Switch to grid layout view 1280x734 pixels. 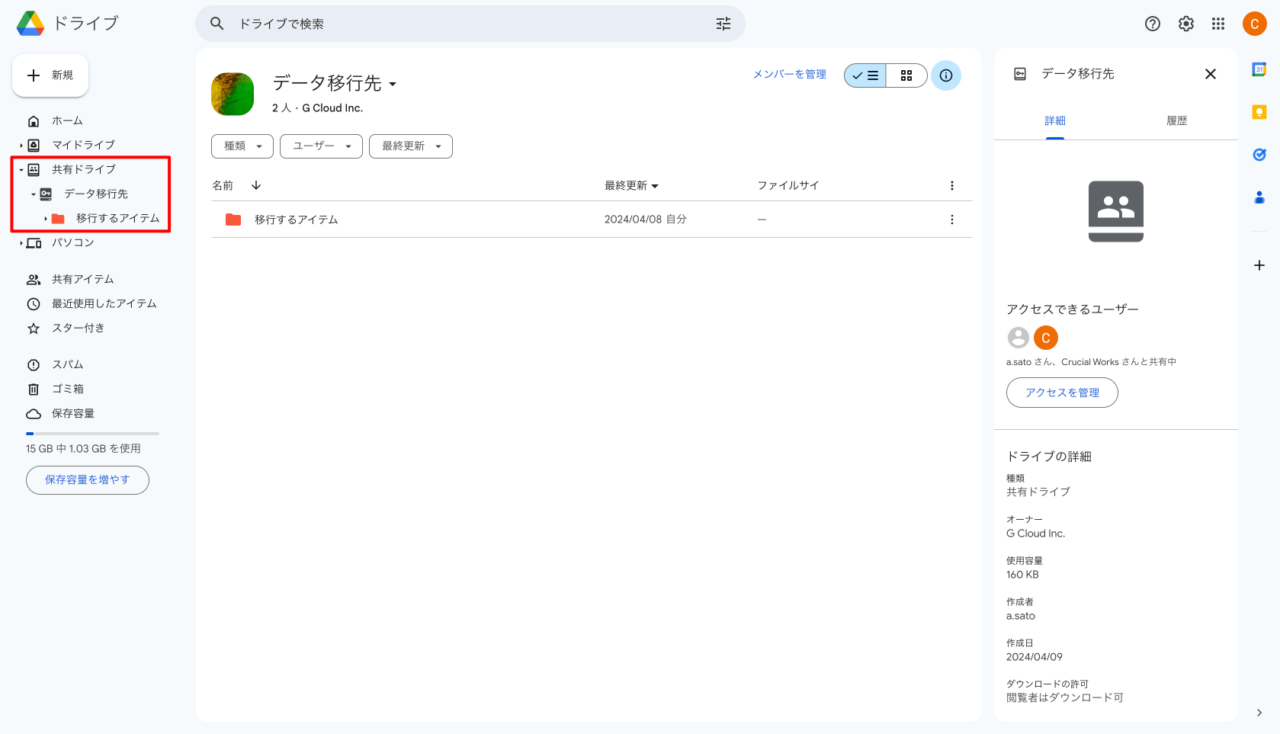coord(906,75)
